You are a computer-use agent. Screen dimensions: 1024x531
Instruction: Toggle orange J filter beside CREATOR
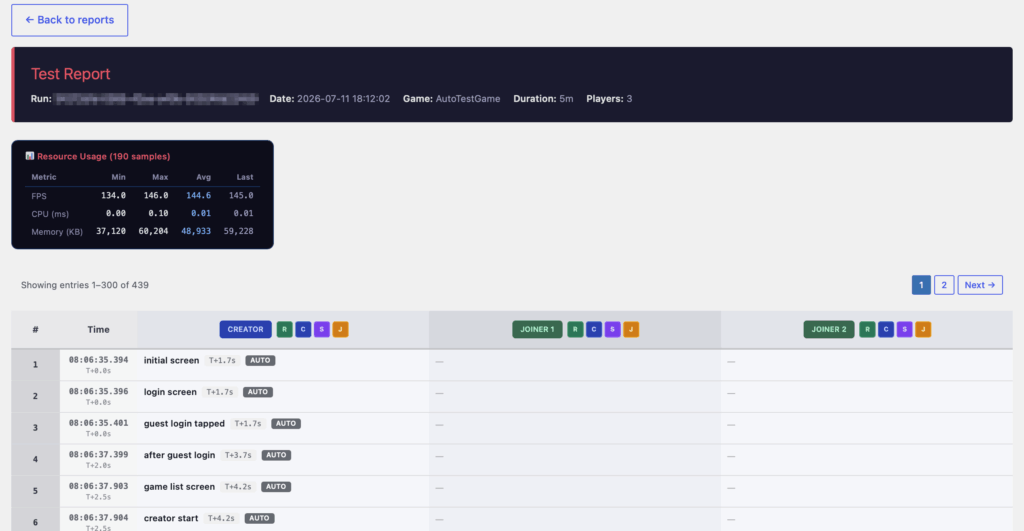tap(340, 329)
